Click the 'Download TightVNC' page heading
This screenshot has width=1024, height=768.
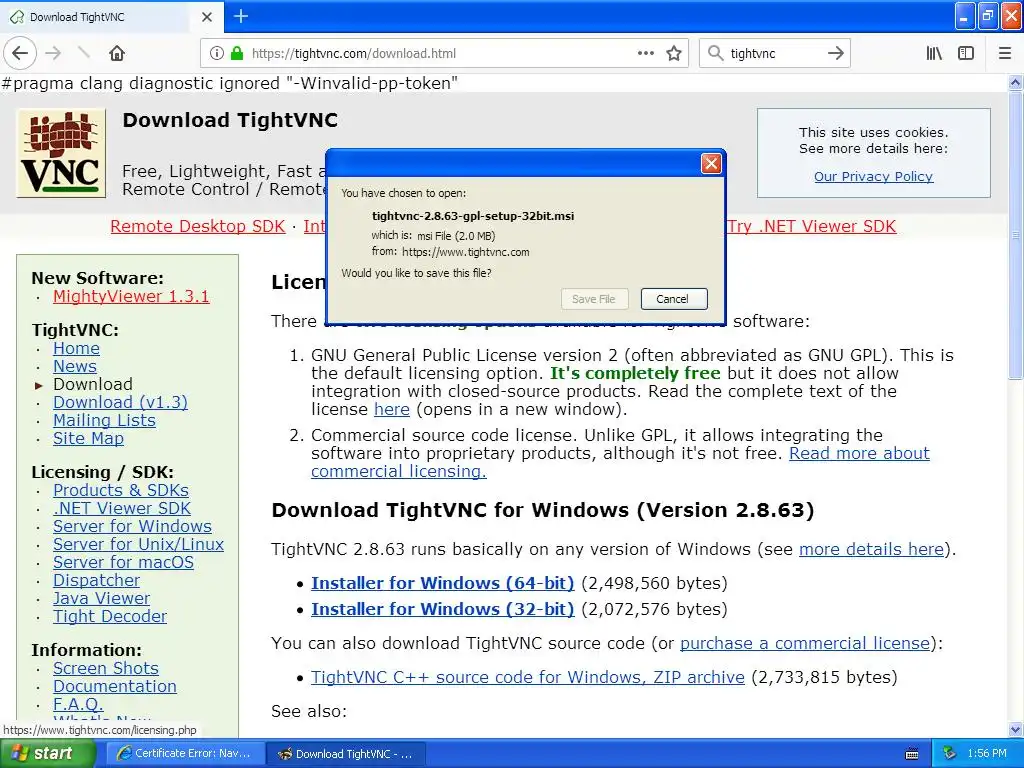[230, 120]
